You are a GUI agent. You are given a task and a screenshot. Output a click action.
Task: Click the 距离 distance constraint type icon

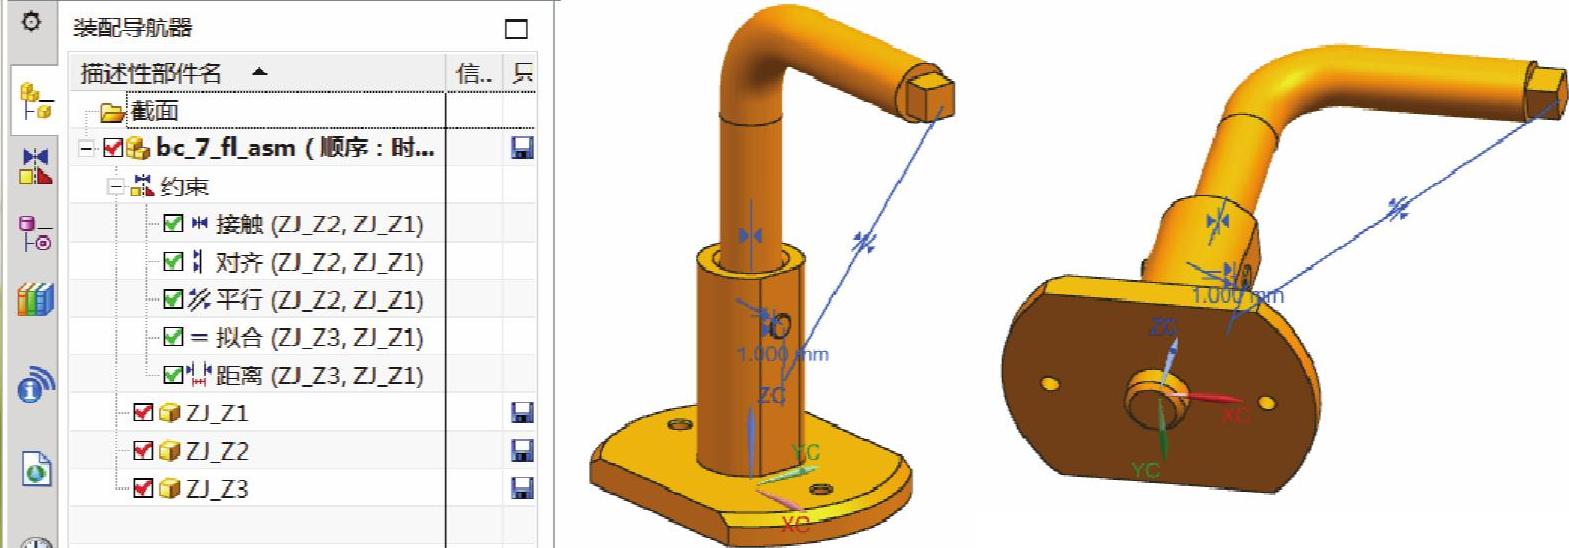(x=199, y=375)
